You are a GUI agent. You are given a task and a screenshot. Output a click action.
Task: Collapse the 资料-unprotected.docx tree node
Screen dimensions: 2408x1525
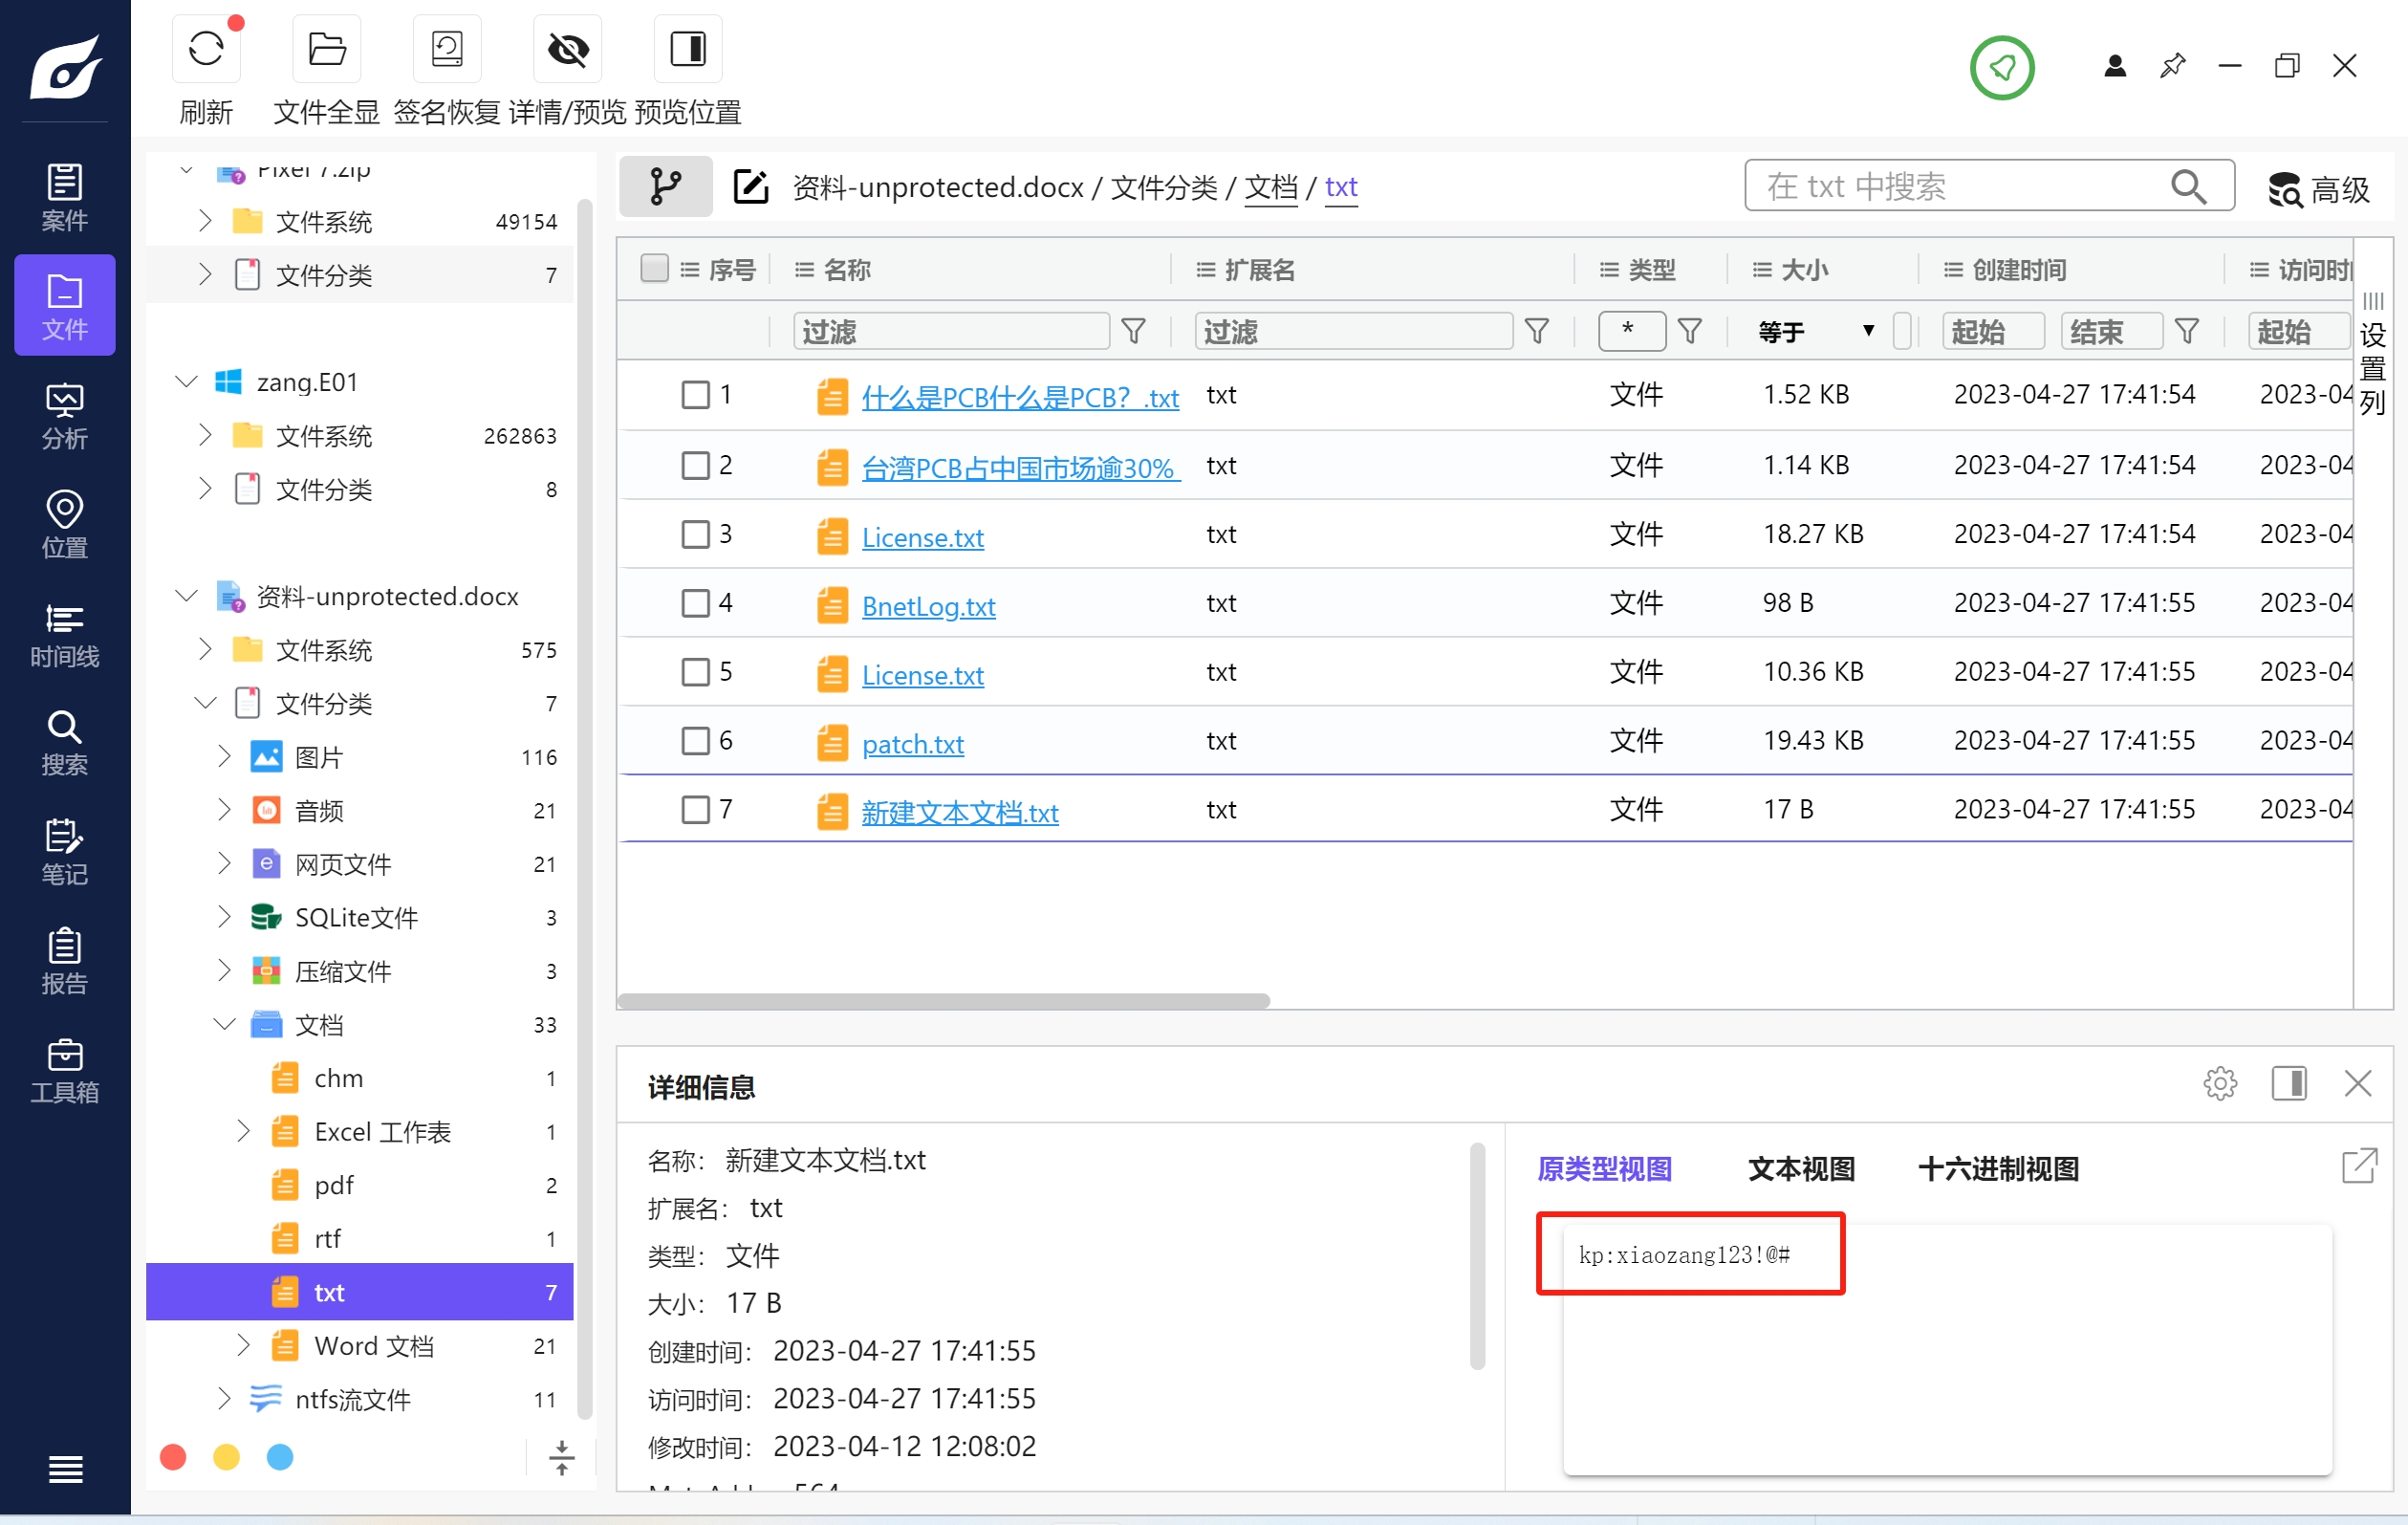coord(186,596)
